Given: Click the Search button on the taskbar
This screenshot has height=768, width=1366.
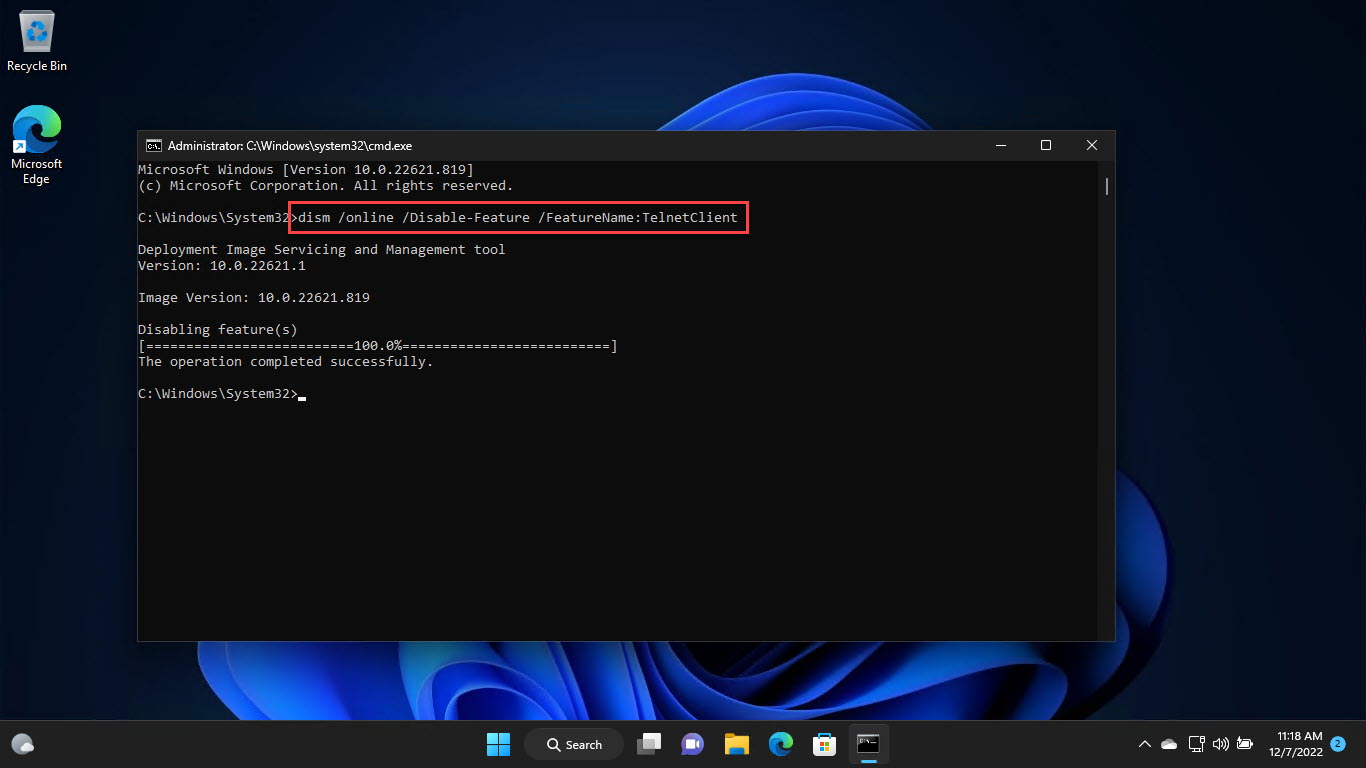Looking at the screenshot, I should click(x=573, y=744).
